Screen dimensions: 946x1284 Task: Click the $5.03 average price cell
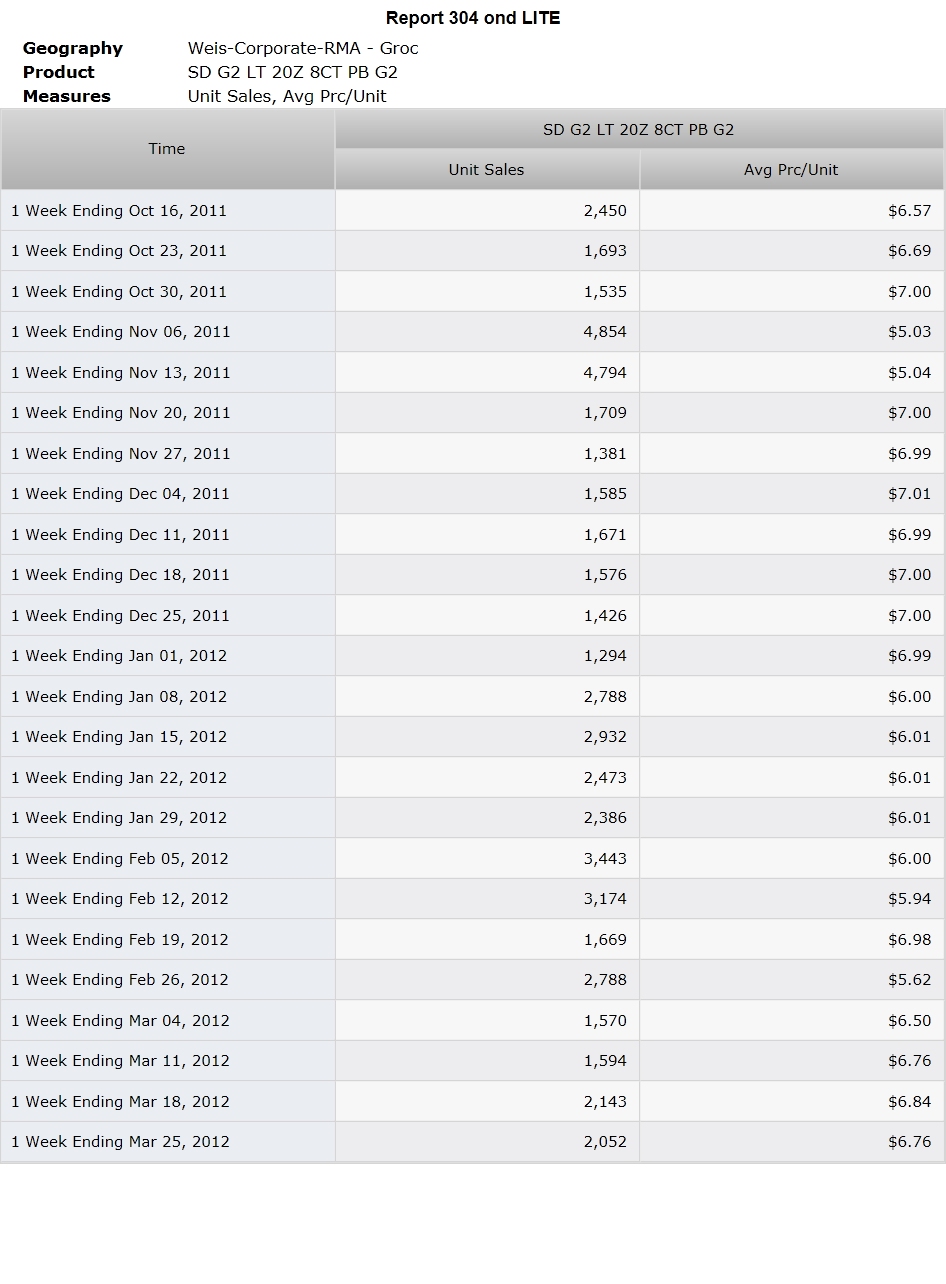791,332
